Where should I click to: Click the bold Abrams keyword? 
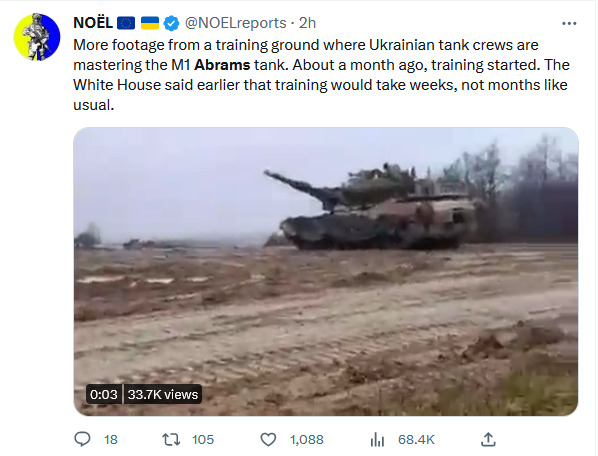(222, 65)
